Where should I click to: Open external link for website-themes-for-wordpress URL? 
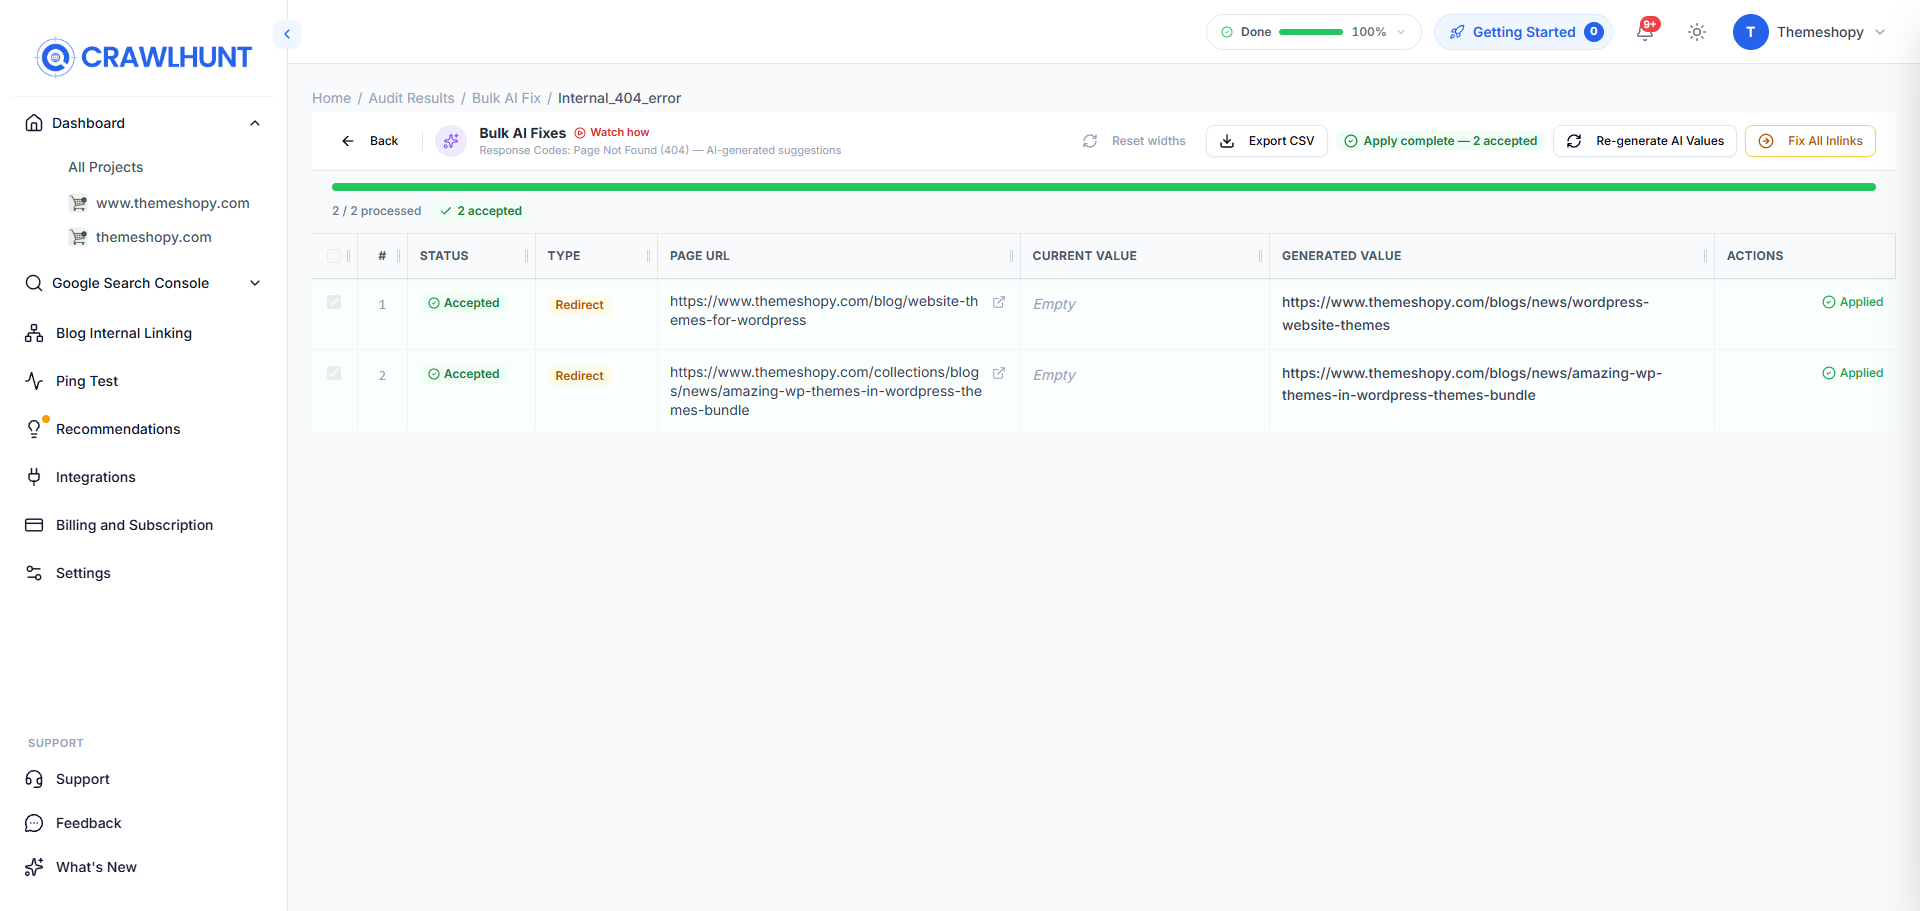(998, 302)
